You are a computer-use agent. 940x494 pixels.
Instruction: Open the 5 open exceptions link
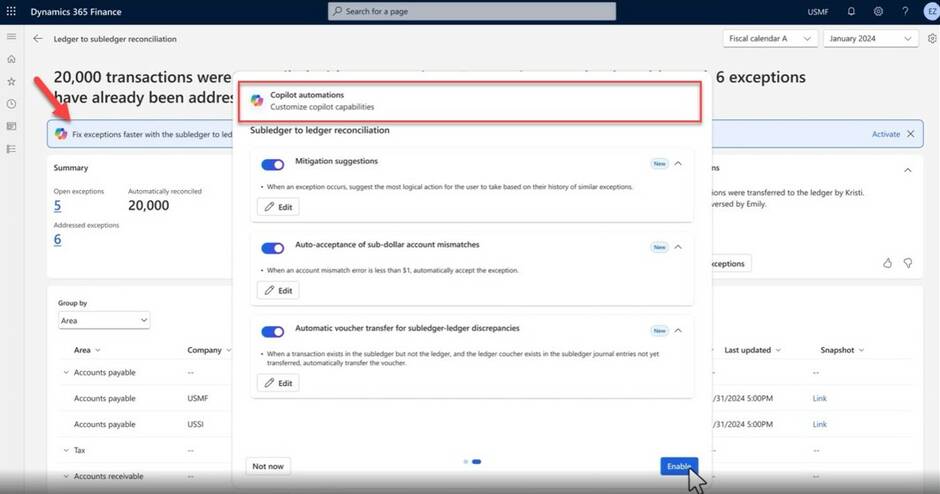[x=57, y=206]
